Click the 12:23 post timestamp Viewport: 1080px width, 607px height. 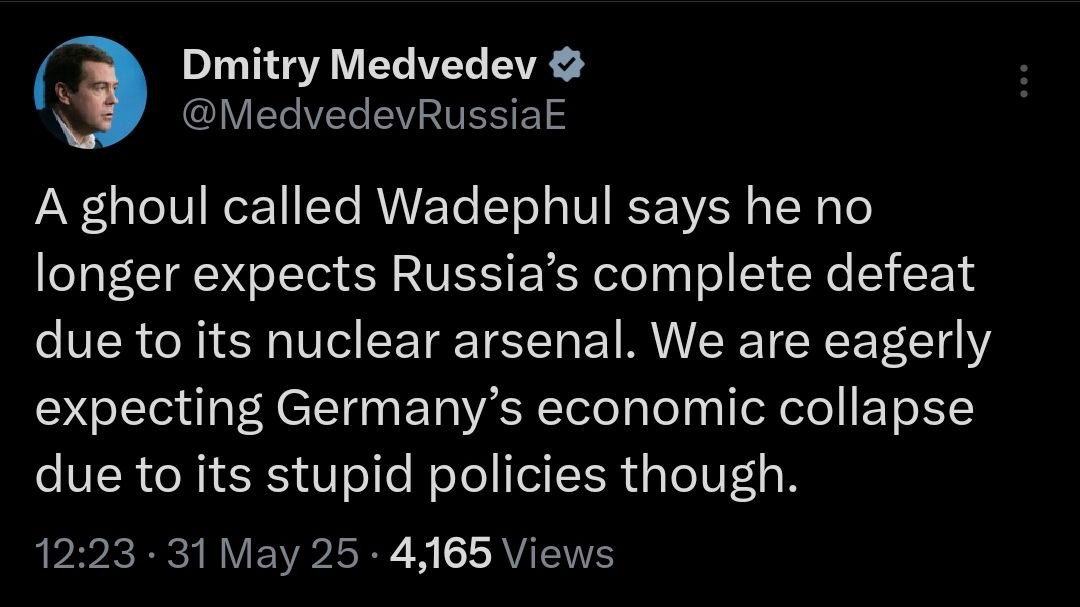tap(84, 553)
